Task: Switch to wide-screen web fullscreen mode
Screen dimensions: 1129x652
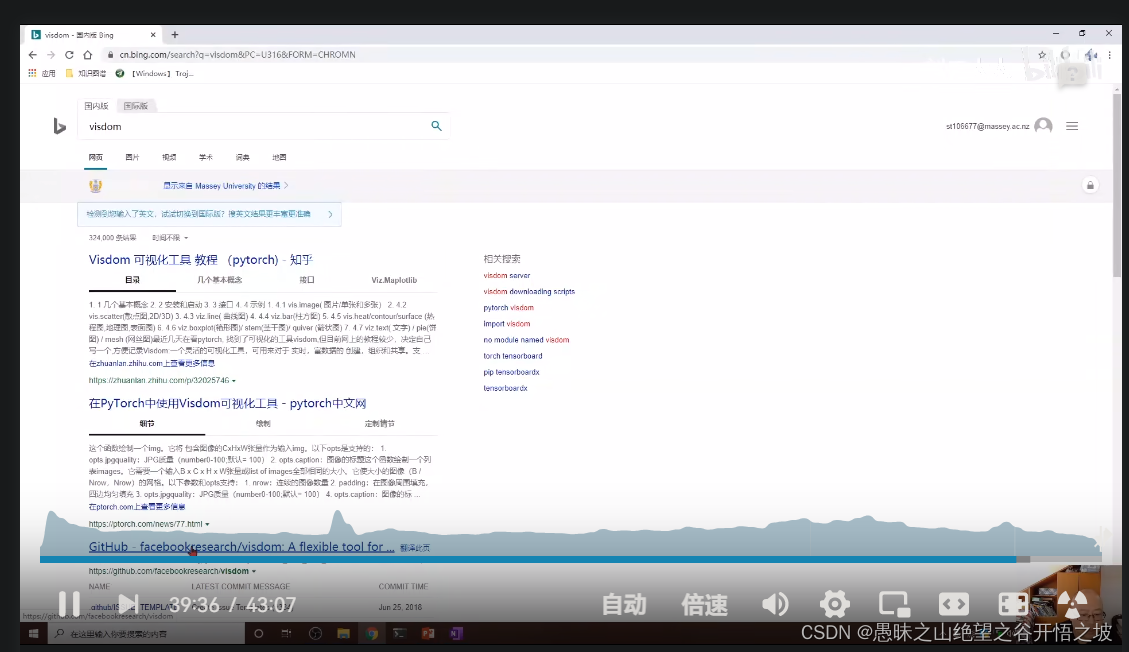Action: pyautogui.click(x=953, y=604)
